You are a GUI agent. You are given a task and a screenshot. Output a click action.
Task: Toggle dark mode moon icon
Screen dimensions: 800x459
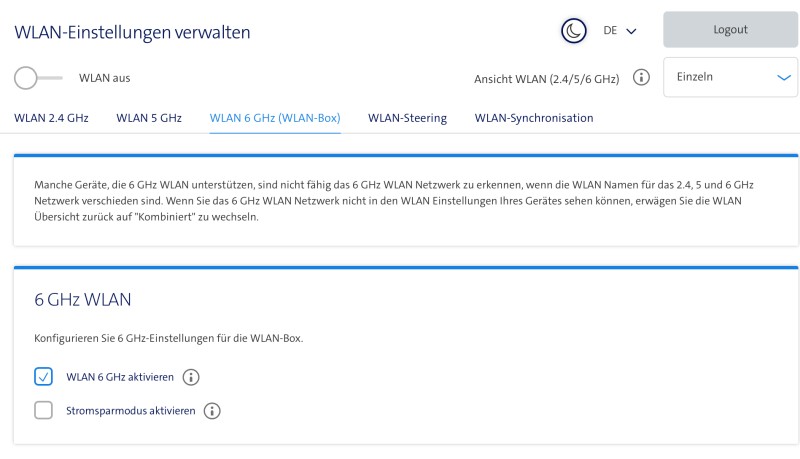point(573,31)
